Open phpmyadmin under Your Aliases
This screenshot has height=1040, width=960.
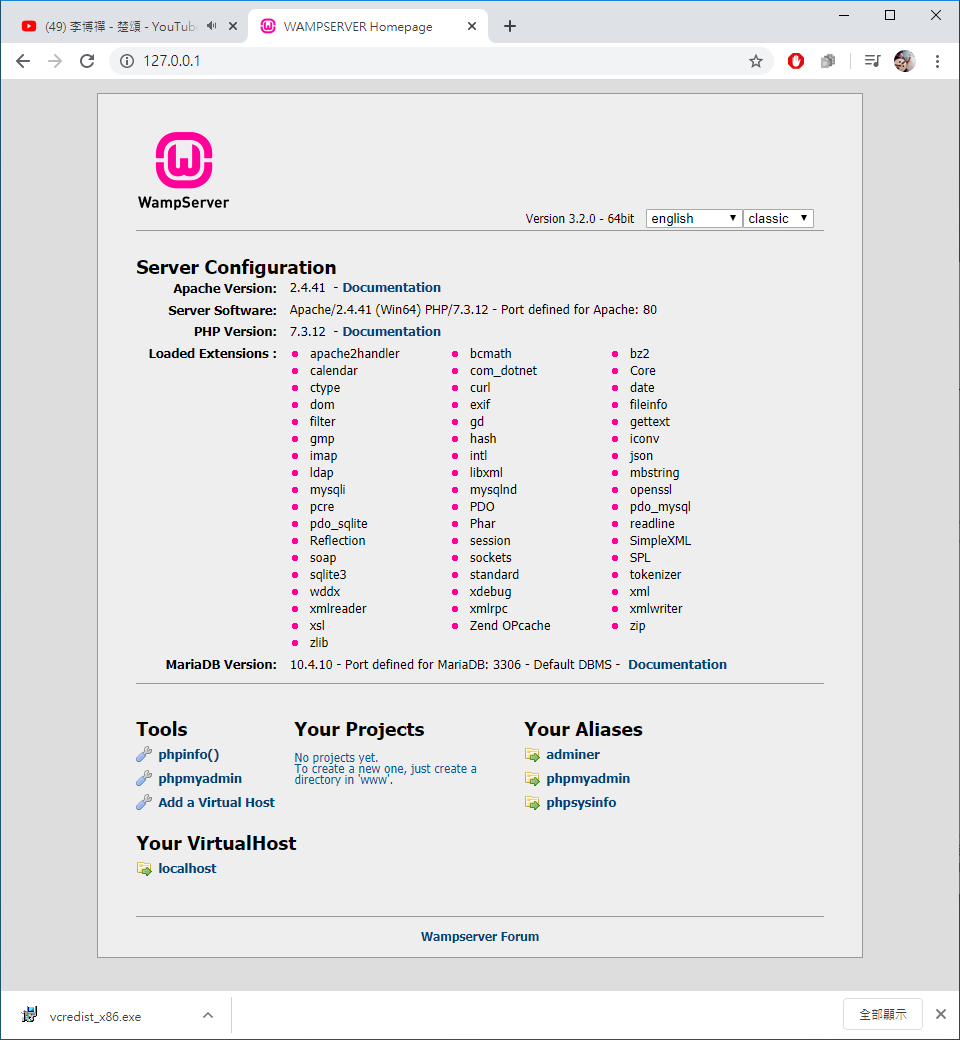tap(588, 778)
